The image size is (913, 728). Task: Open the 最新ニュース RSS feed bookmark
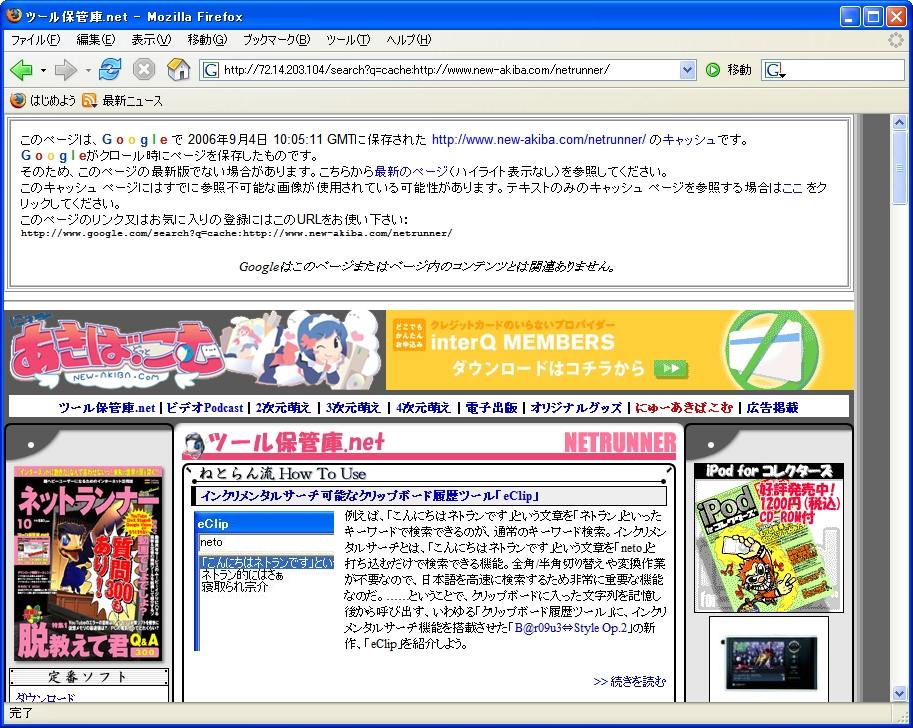122,101
